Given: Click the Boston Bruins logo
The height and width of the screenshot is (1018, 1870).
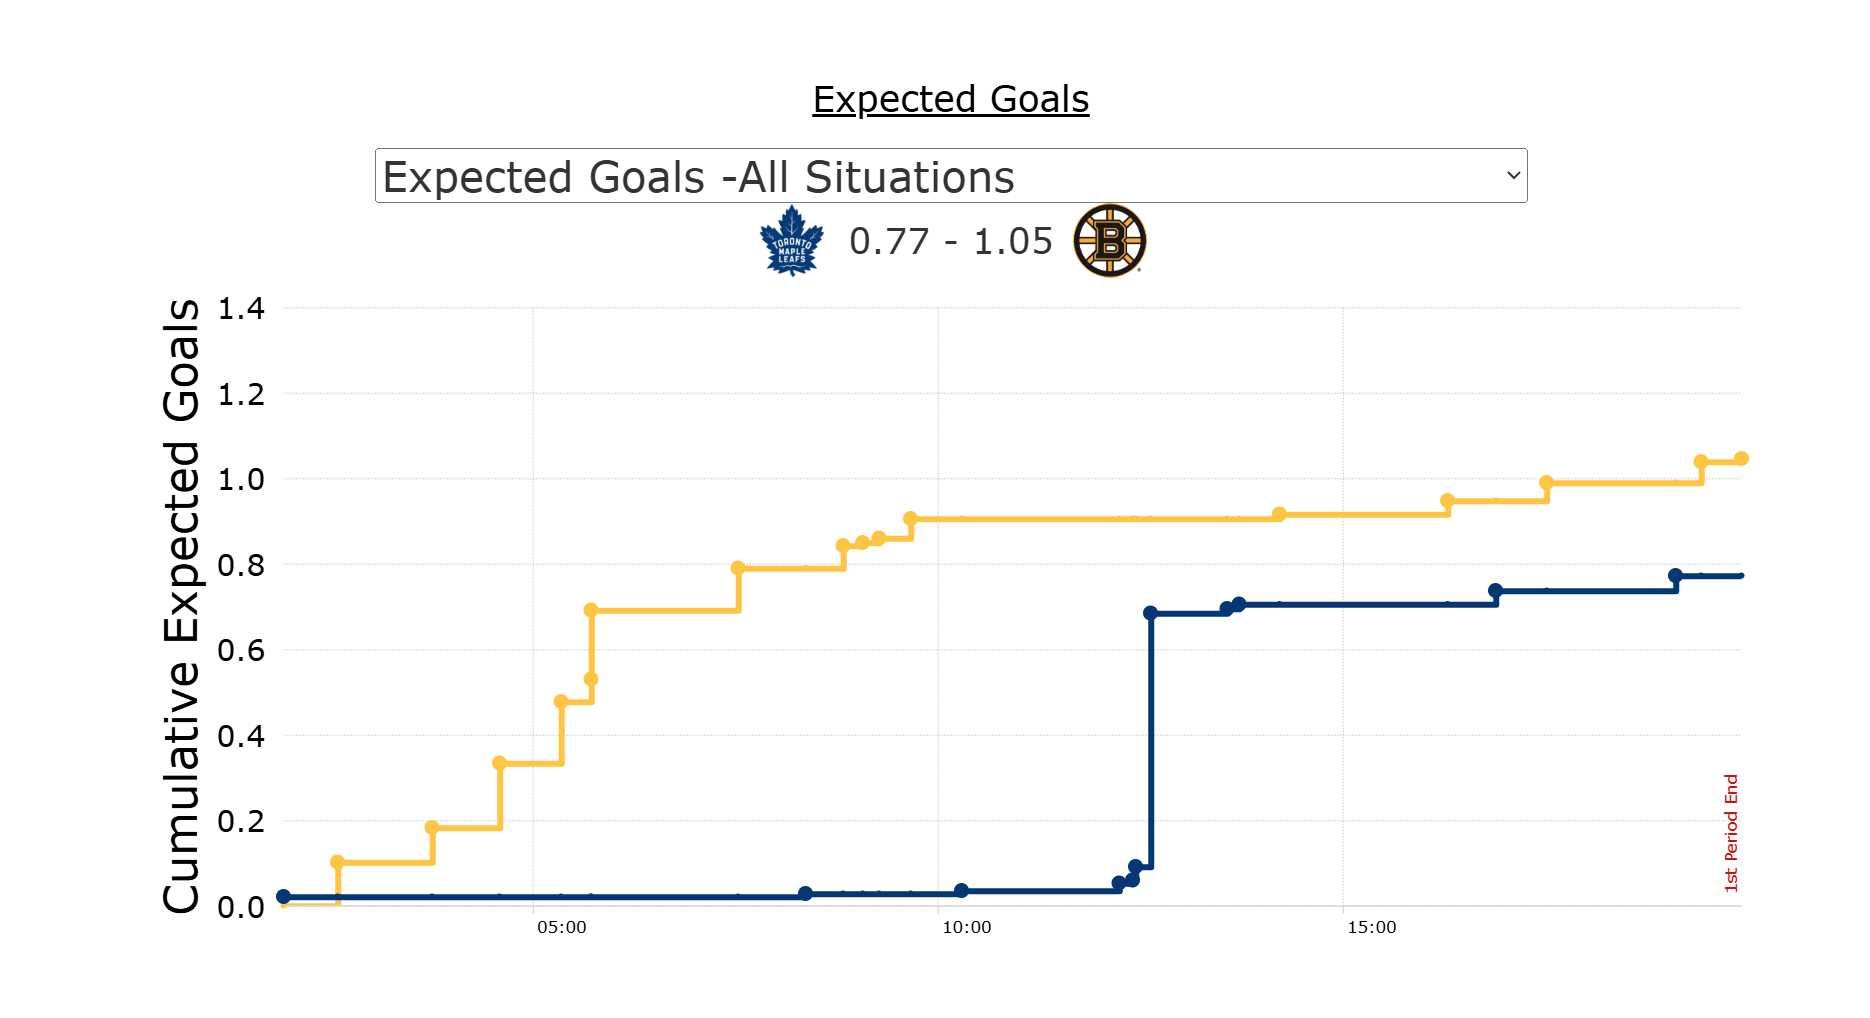Looking at the screenshot, I should point(1109,241).
